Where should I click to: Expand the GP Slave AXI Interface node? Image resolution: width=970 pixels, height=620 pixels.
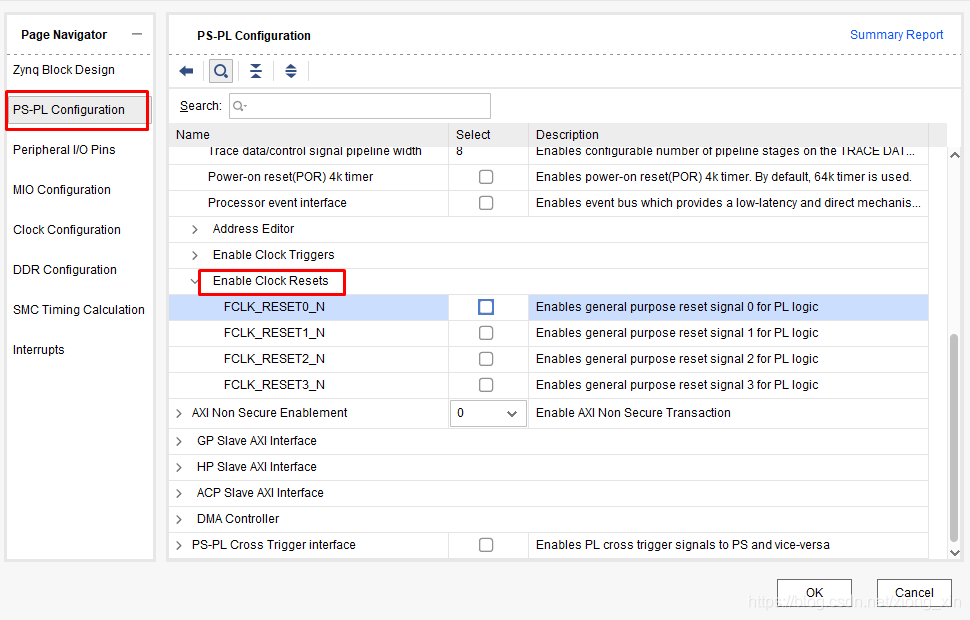[179, 441]
